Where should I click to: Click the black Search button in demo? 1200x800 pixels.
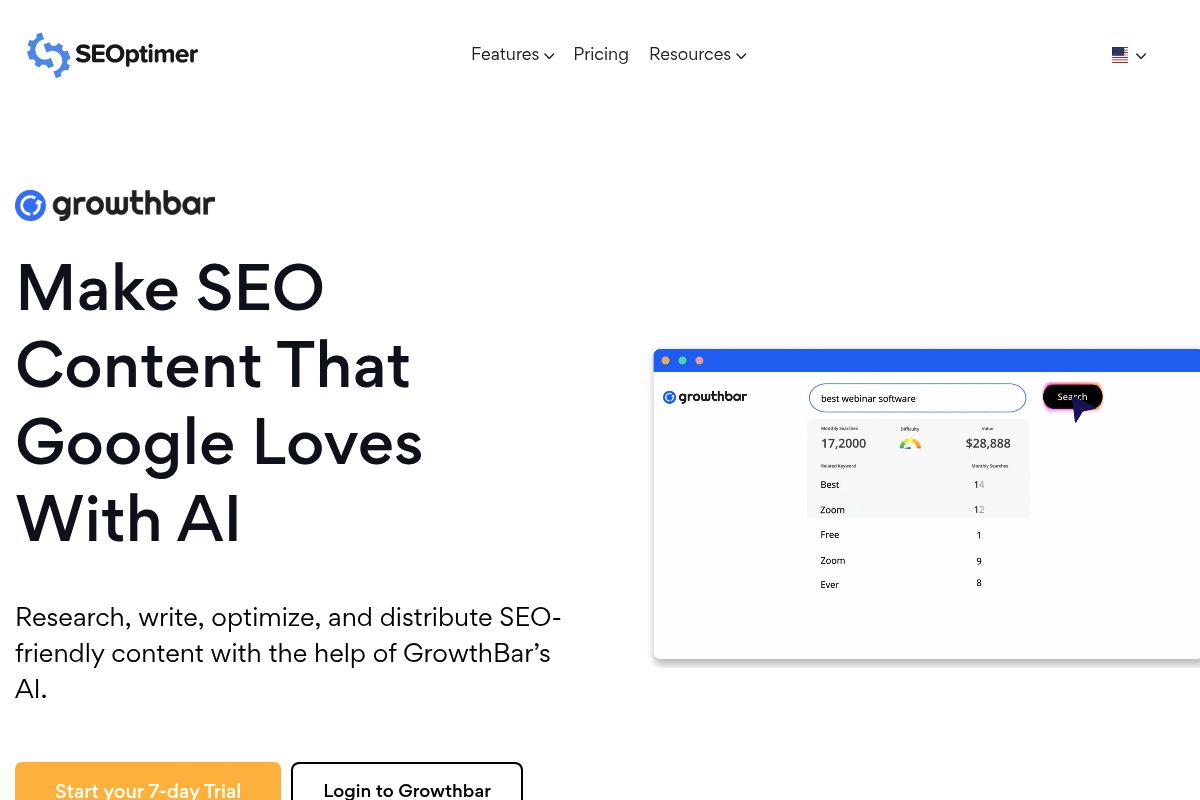click(1072, 397)
